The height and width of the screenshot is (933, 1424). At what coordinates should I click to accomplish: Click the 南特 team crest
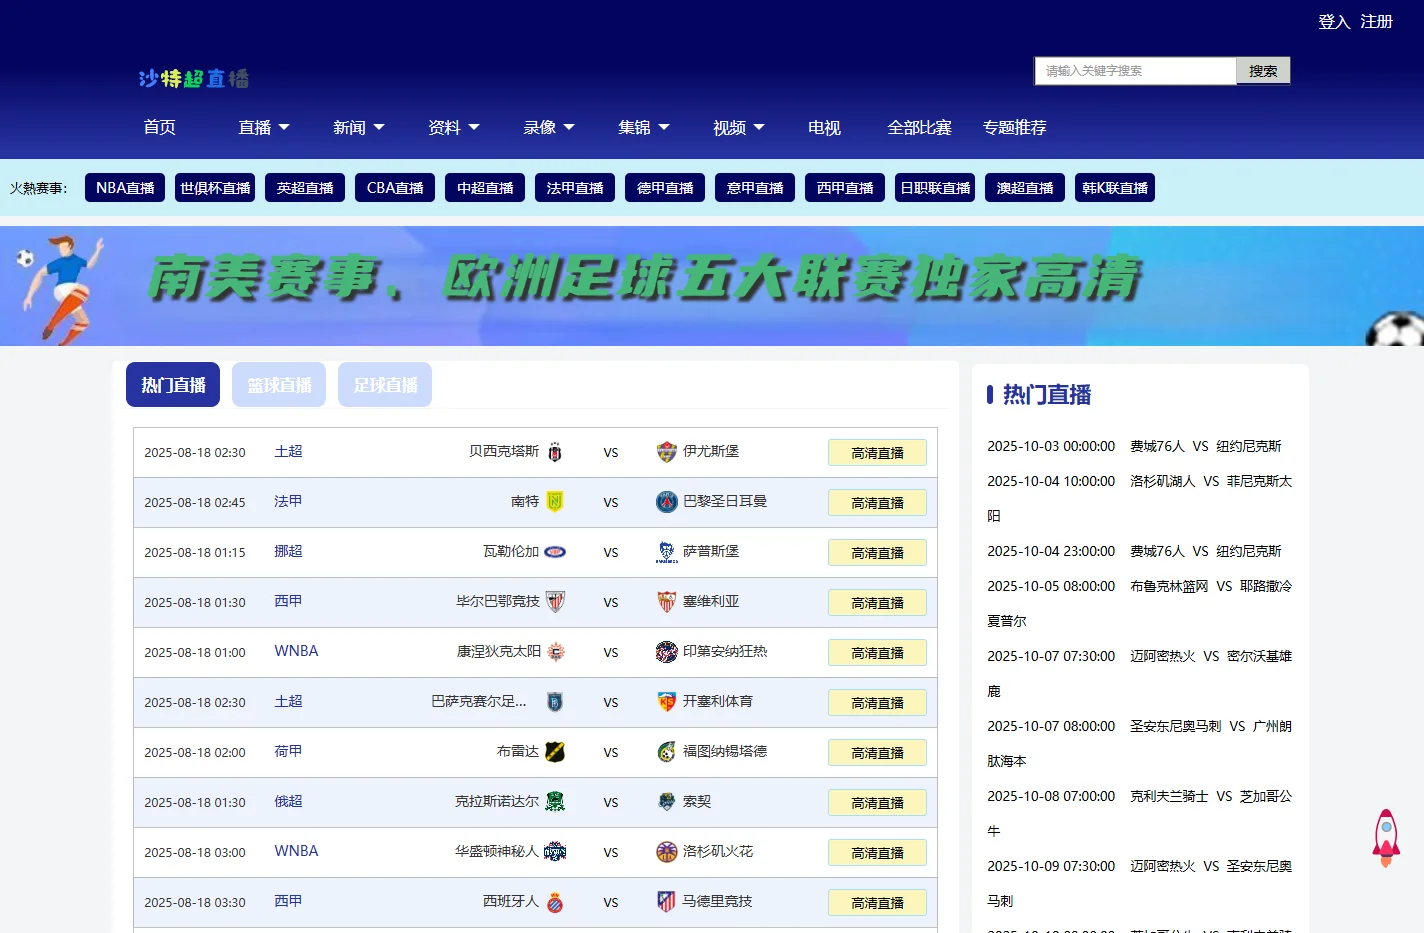(x=555, y=502)
